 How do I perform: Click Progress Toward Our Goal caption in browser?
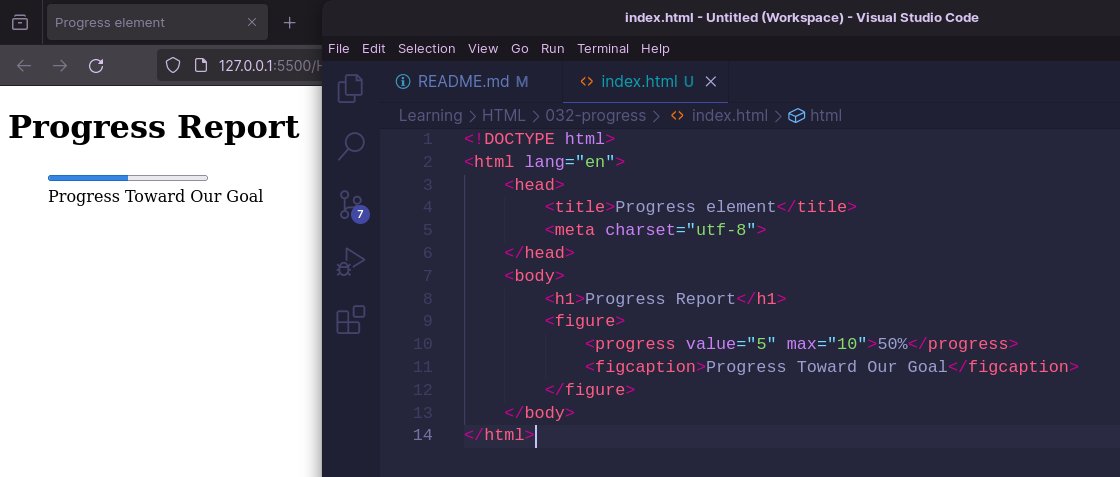point(156,196)
